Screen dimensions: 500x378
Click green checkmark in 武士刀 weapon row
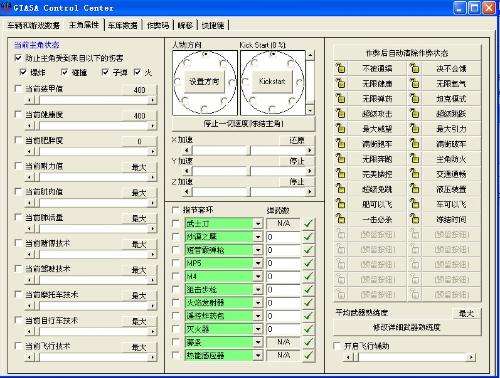click(x=309, y=223)
